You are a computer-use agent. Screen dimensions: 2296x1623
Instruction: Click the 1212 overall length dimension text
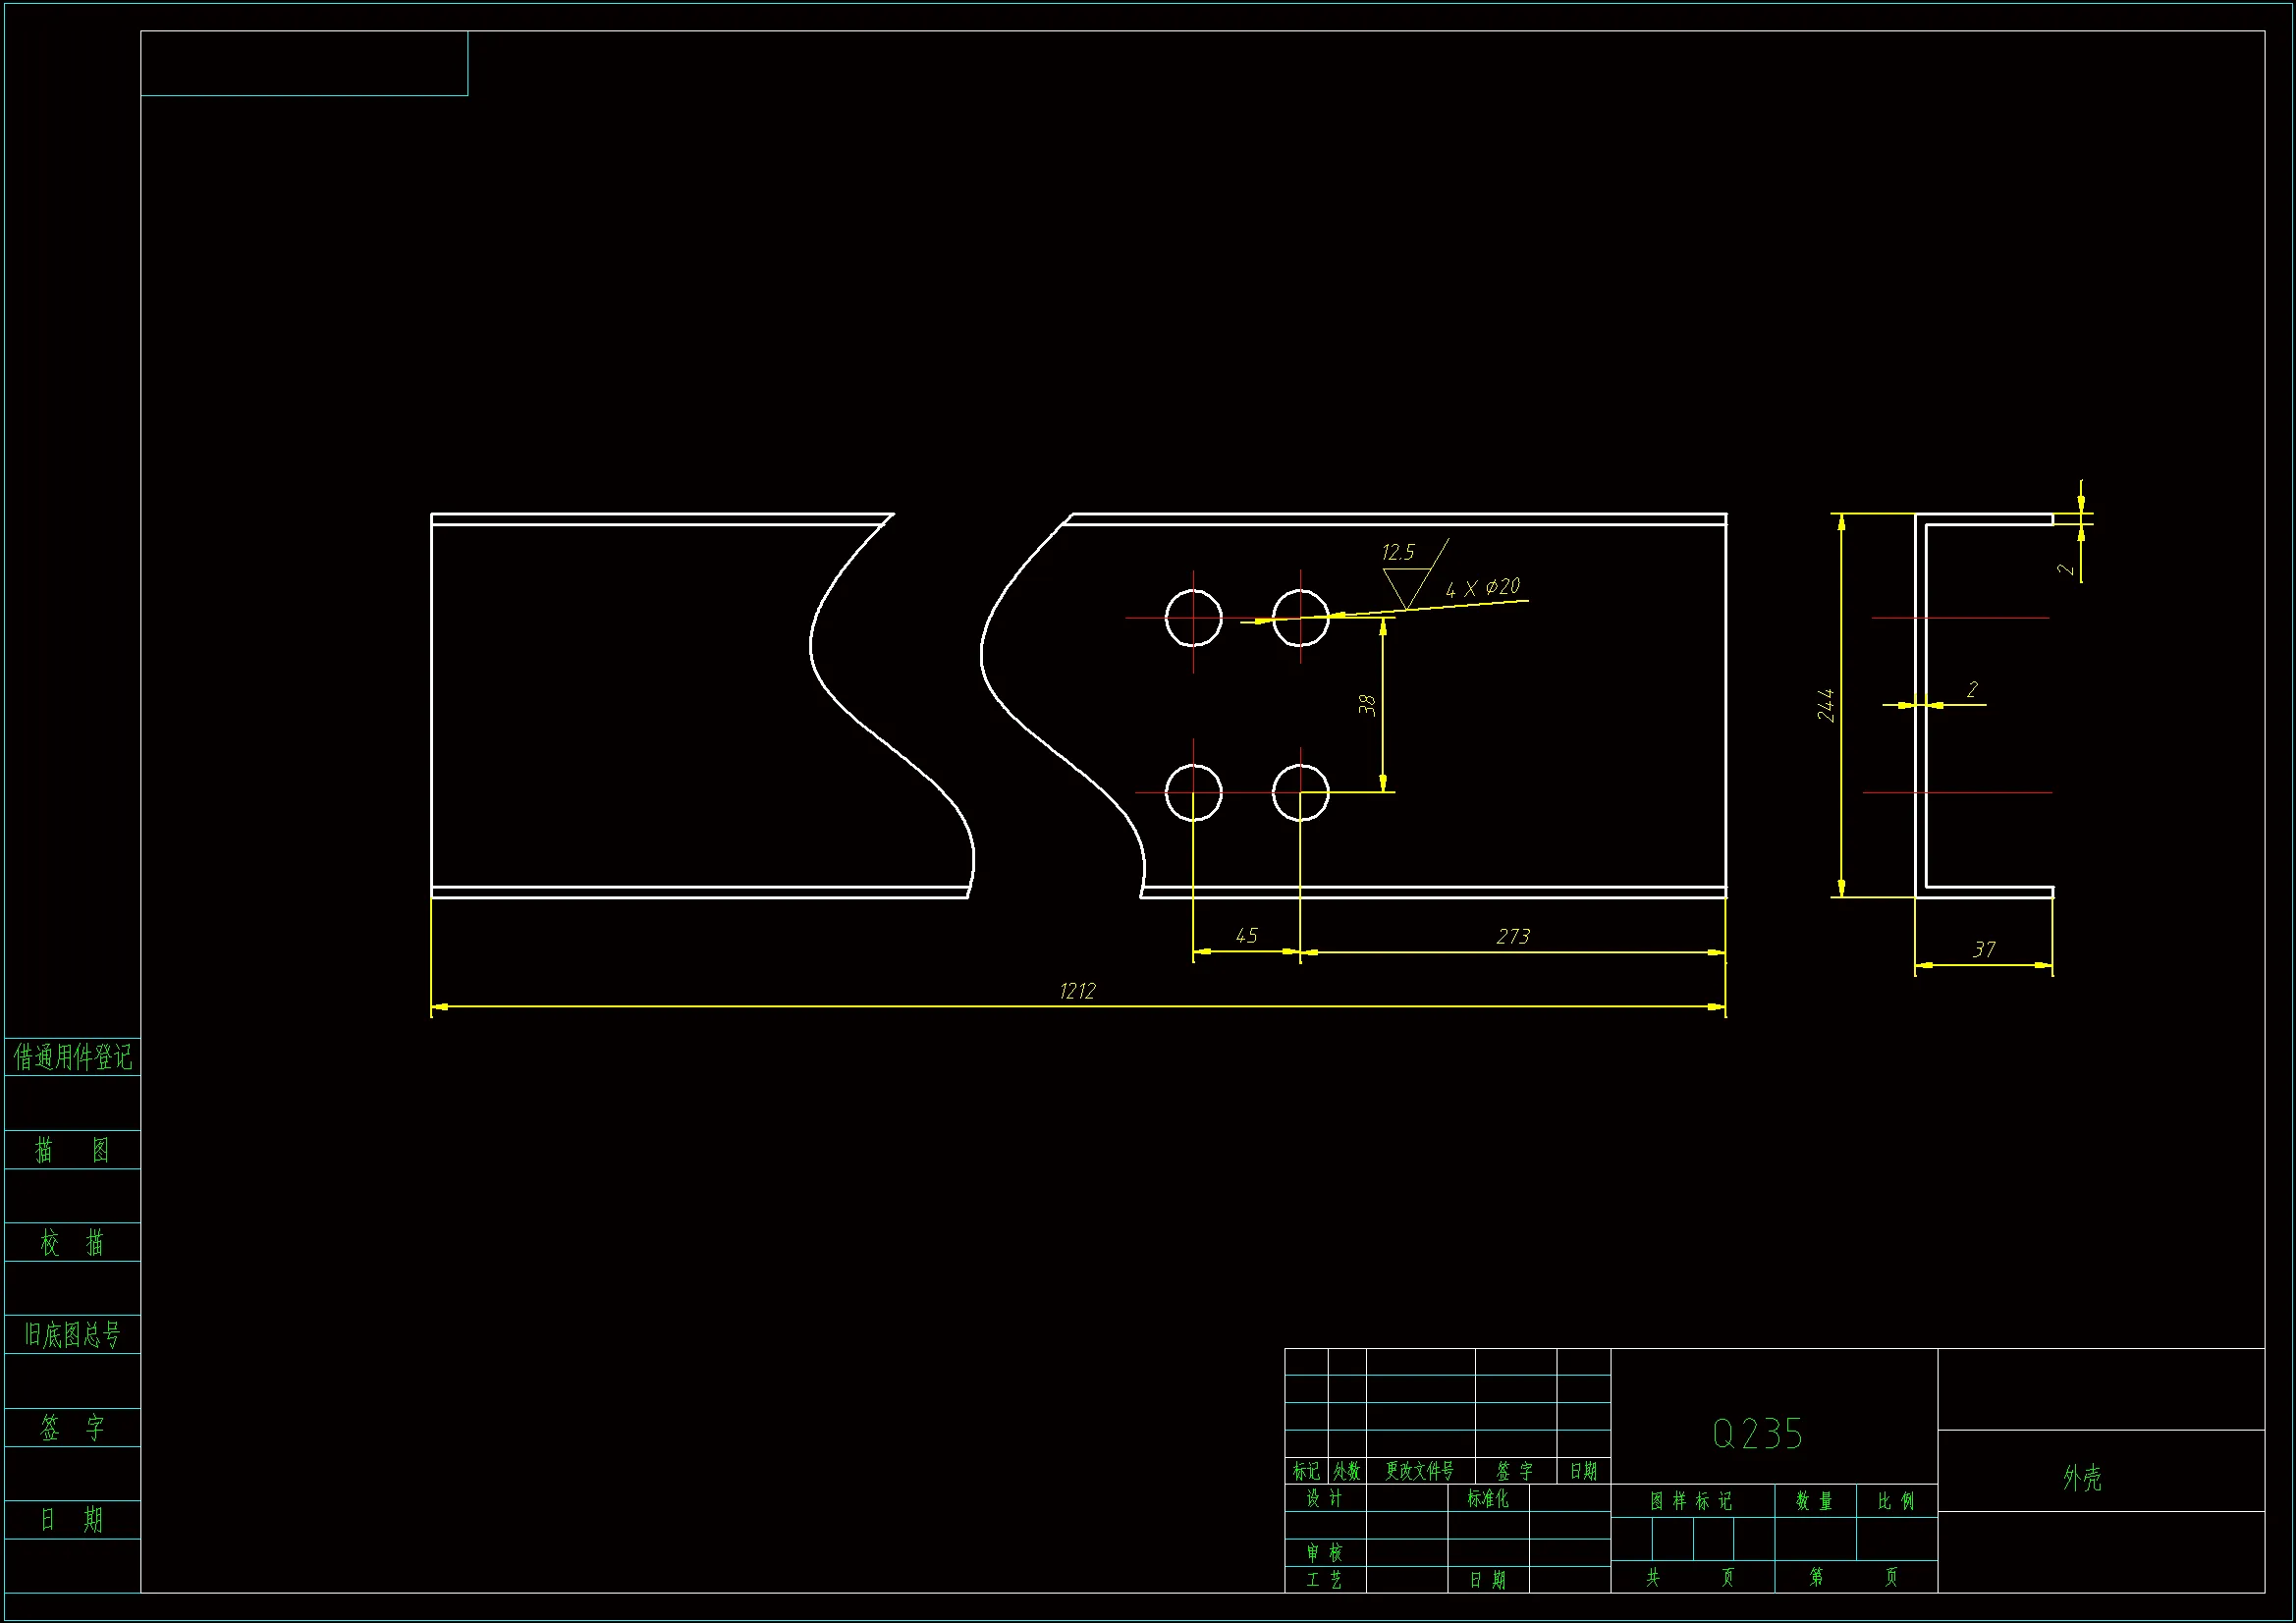[1077, 991]
